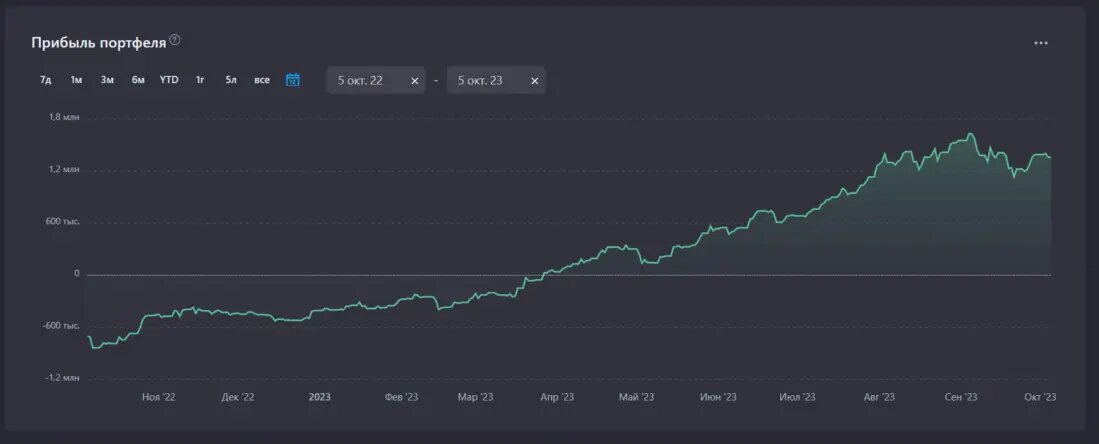Click the Апр '23 axis label
The width and height of the screenshot is (1099, 444).
[x=557, y=397]
